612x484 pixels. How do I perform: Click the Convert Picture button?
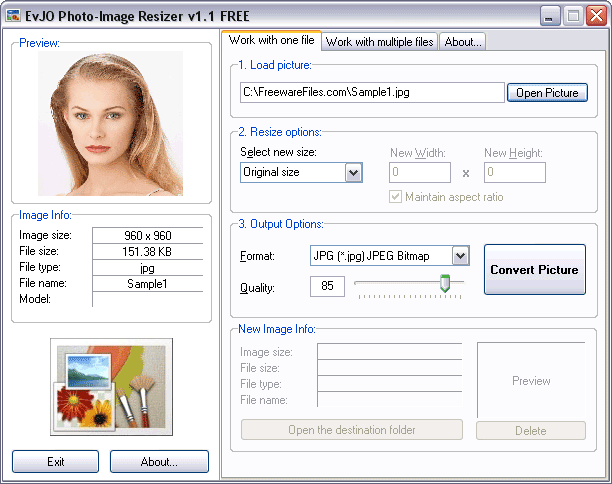click(x=534, y=270)
